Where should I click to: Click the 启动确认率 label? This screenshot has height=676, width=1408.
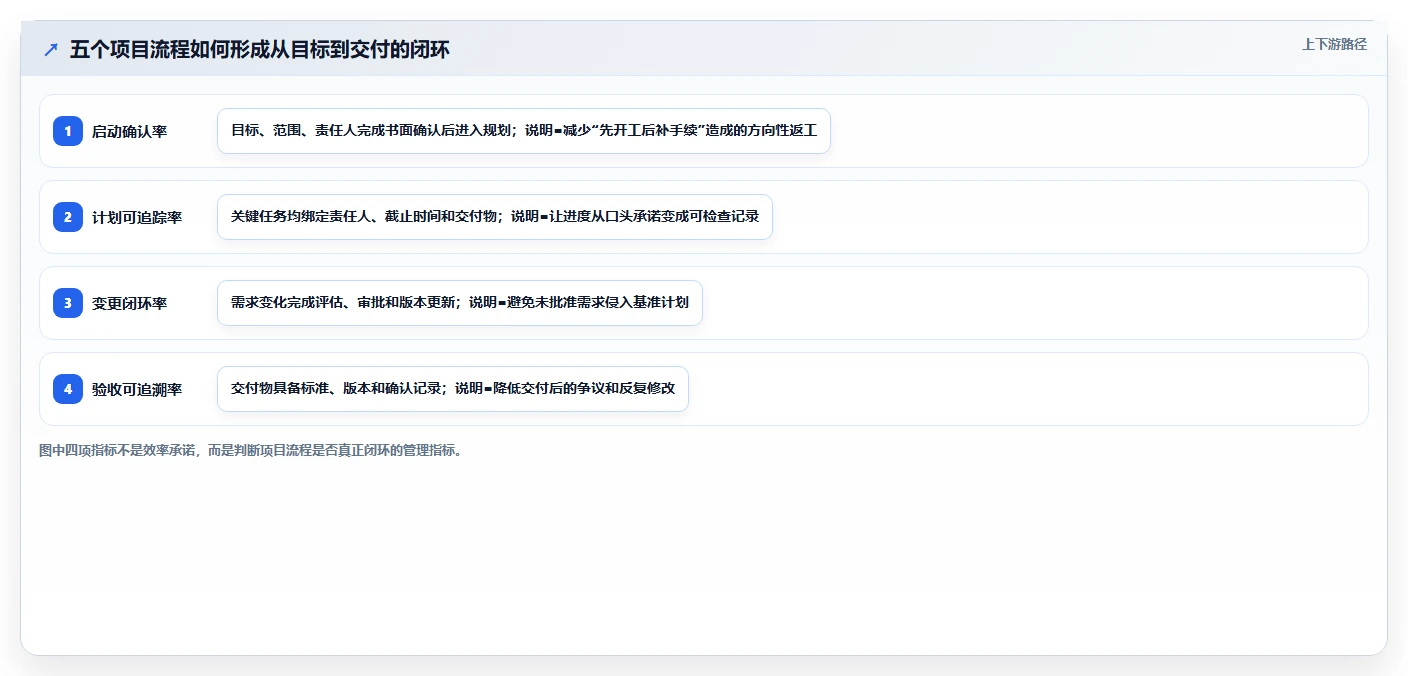click(129, 132)
